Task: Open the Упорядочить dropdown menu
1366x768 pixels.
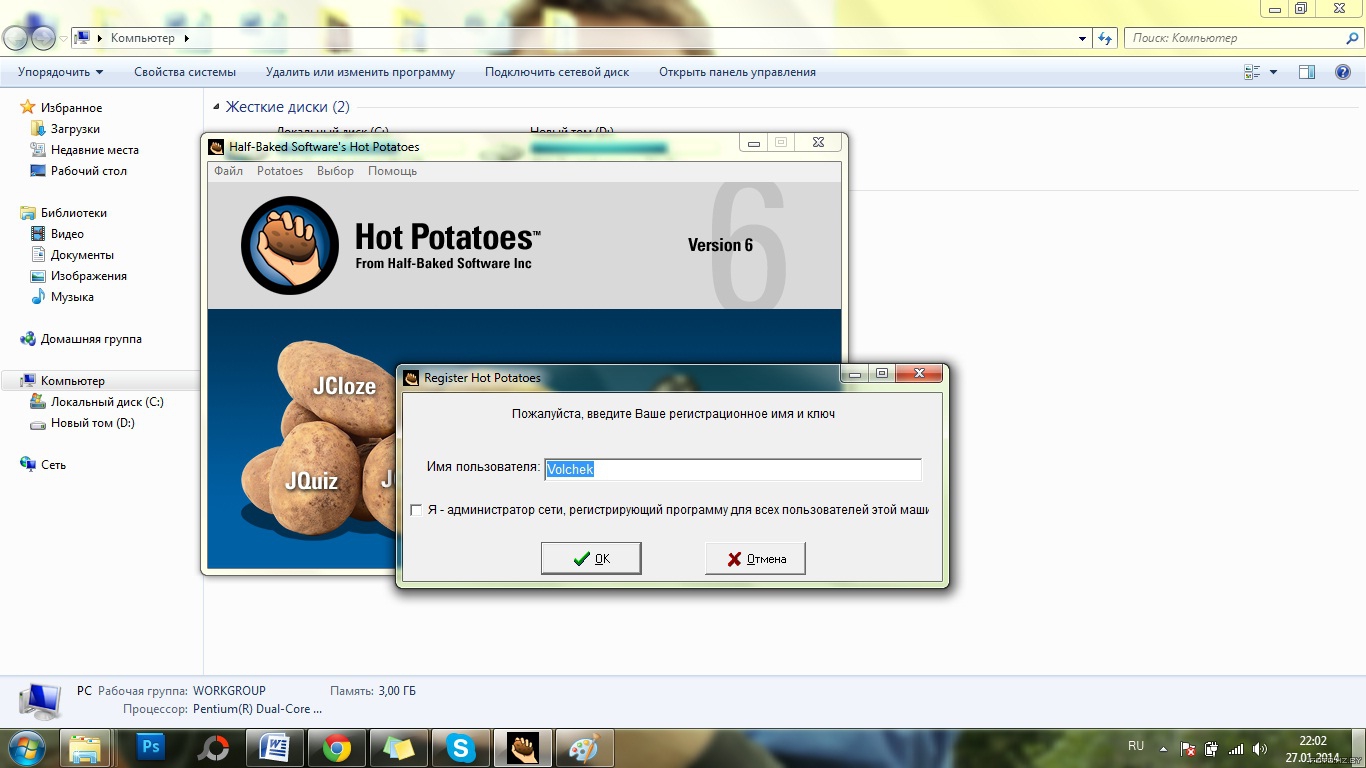Action: point(60,72)
